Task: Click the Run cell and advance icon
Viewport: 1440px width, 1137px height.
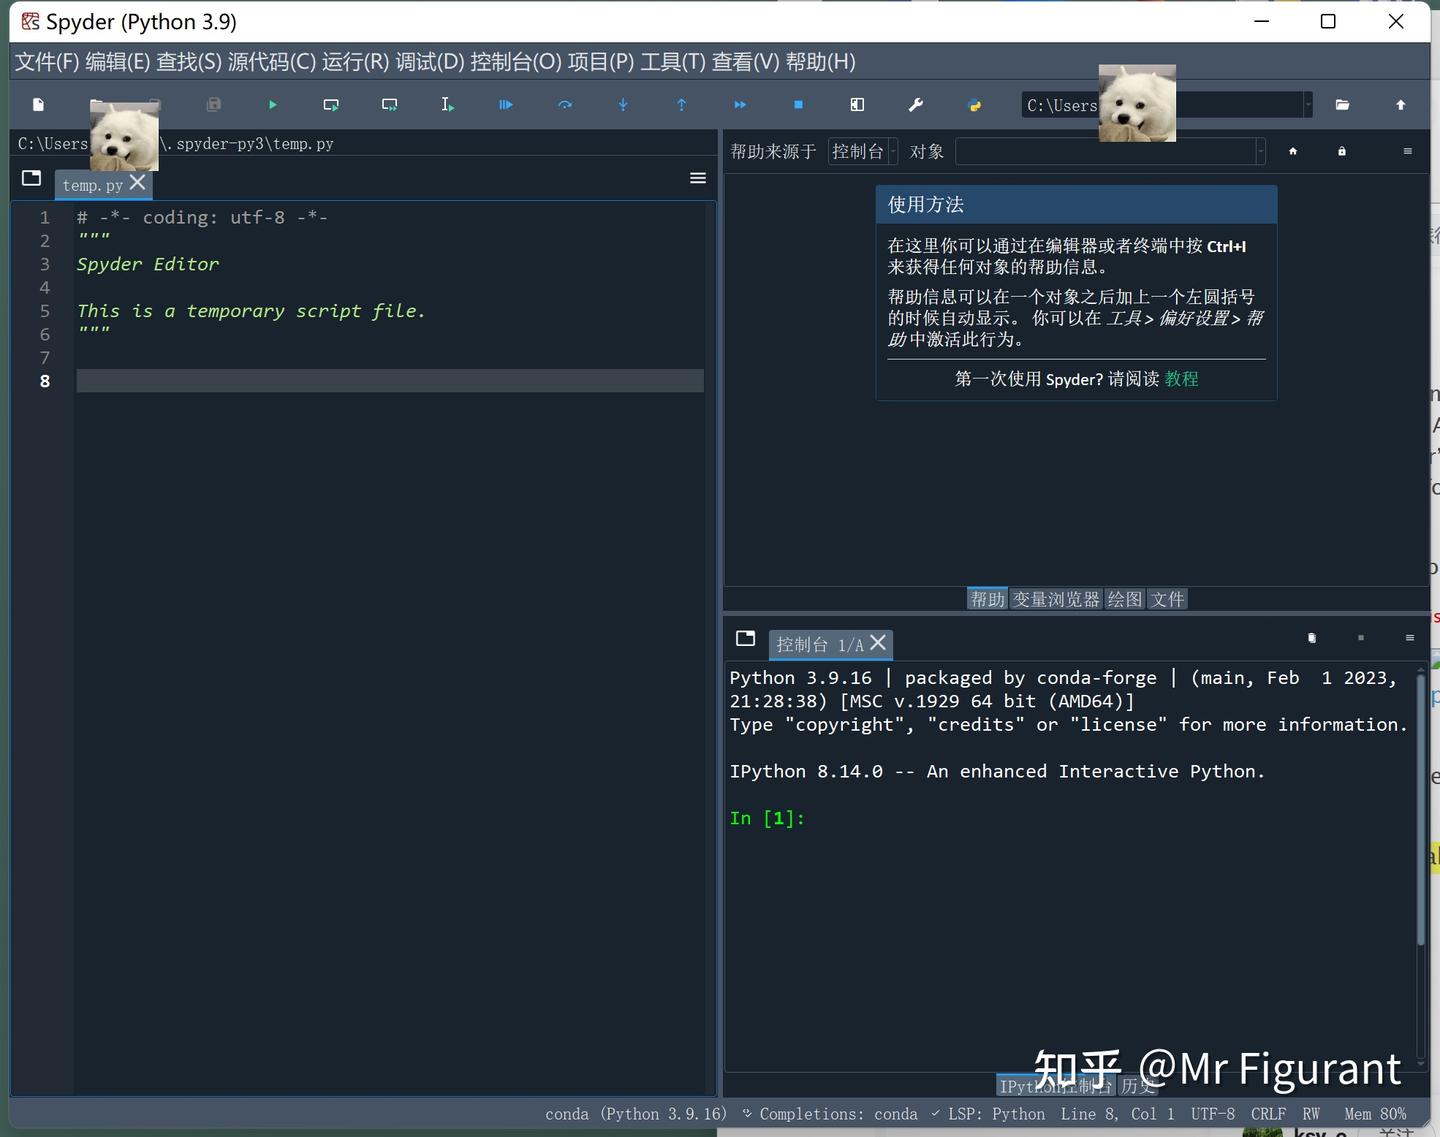Action: point(389,105)
